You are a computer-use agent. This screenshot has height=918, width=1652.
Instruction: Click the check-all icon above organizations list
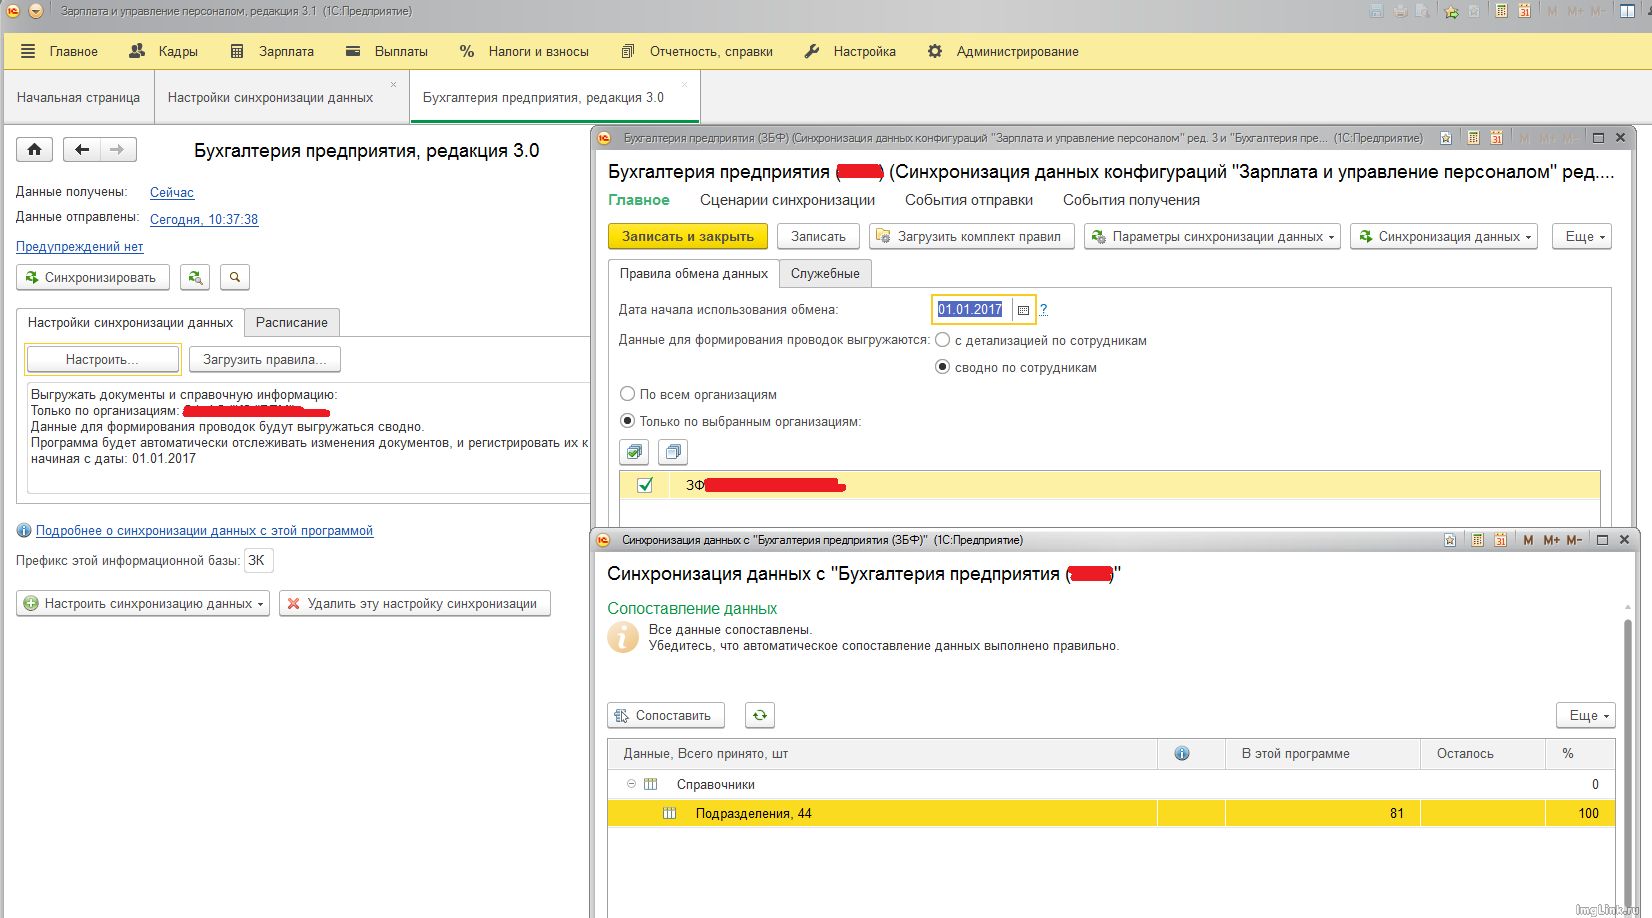tap(634, 452)
